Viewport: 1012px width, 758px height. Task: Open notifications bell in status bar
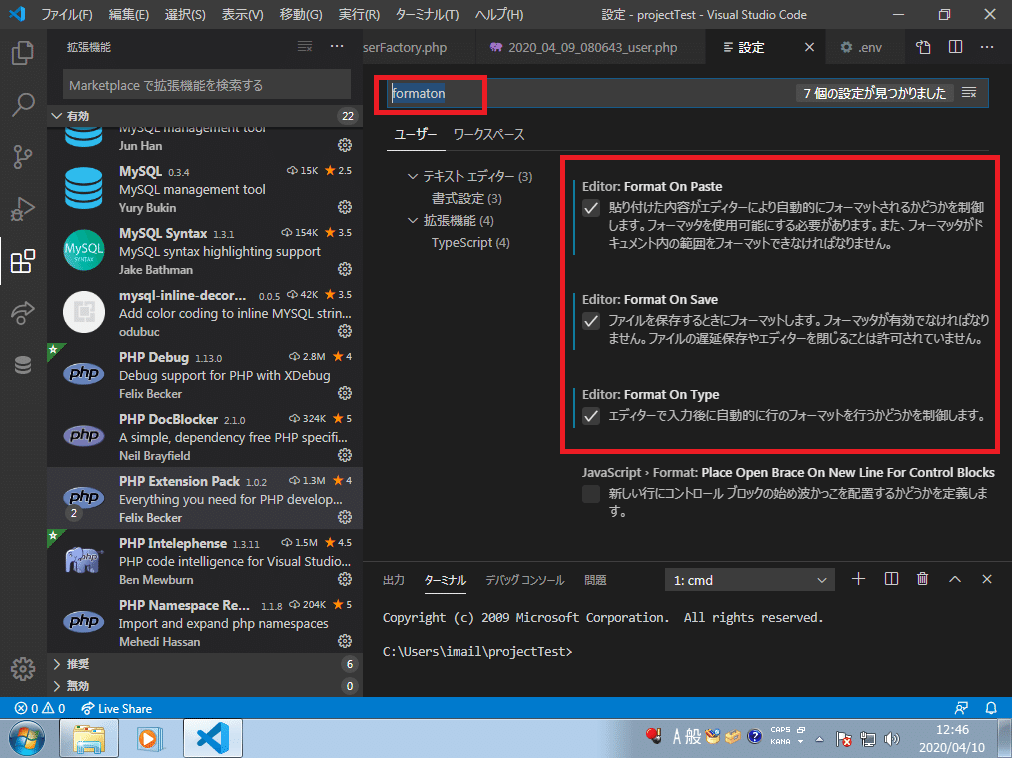[991, 708]
